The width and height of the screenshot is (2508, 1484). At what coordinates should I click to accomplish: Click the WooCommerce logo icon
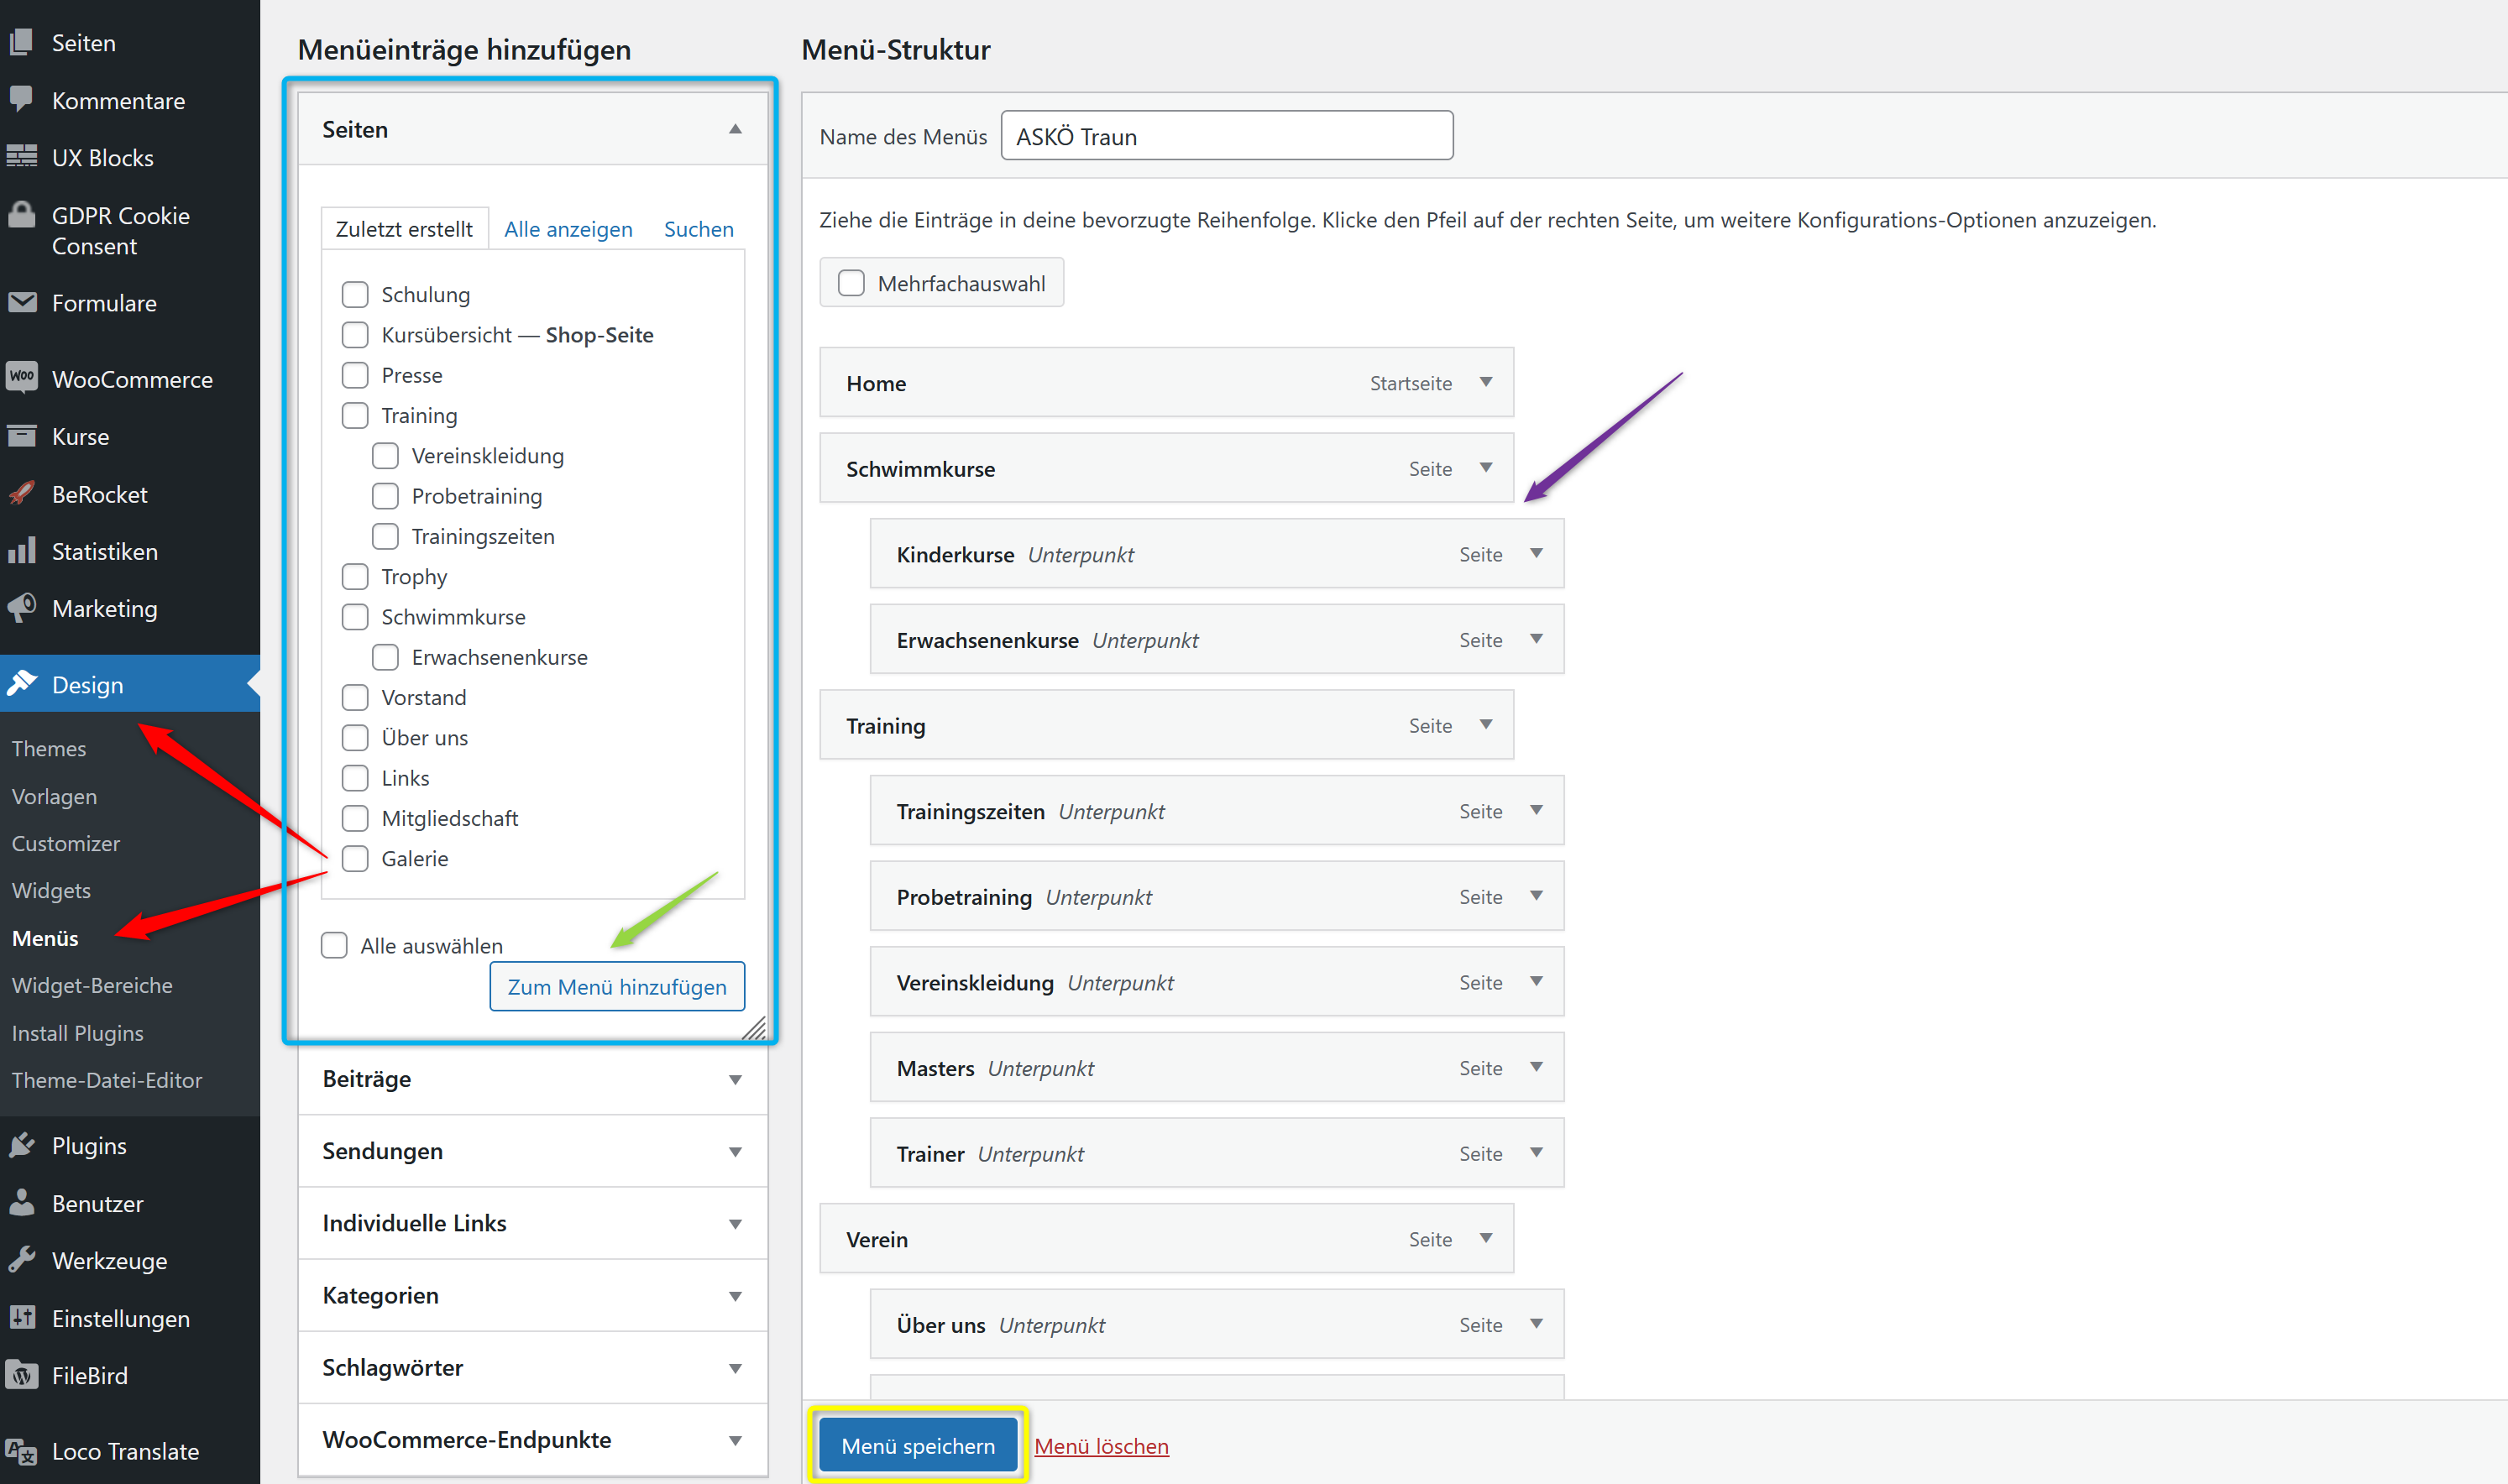(x=22, y=378)
